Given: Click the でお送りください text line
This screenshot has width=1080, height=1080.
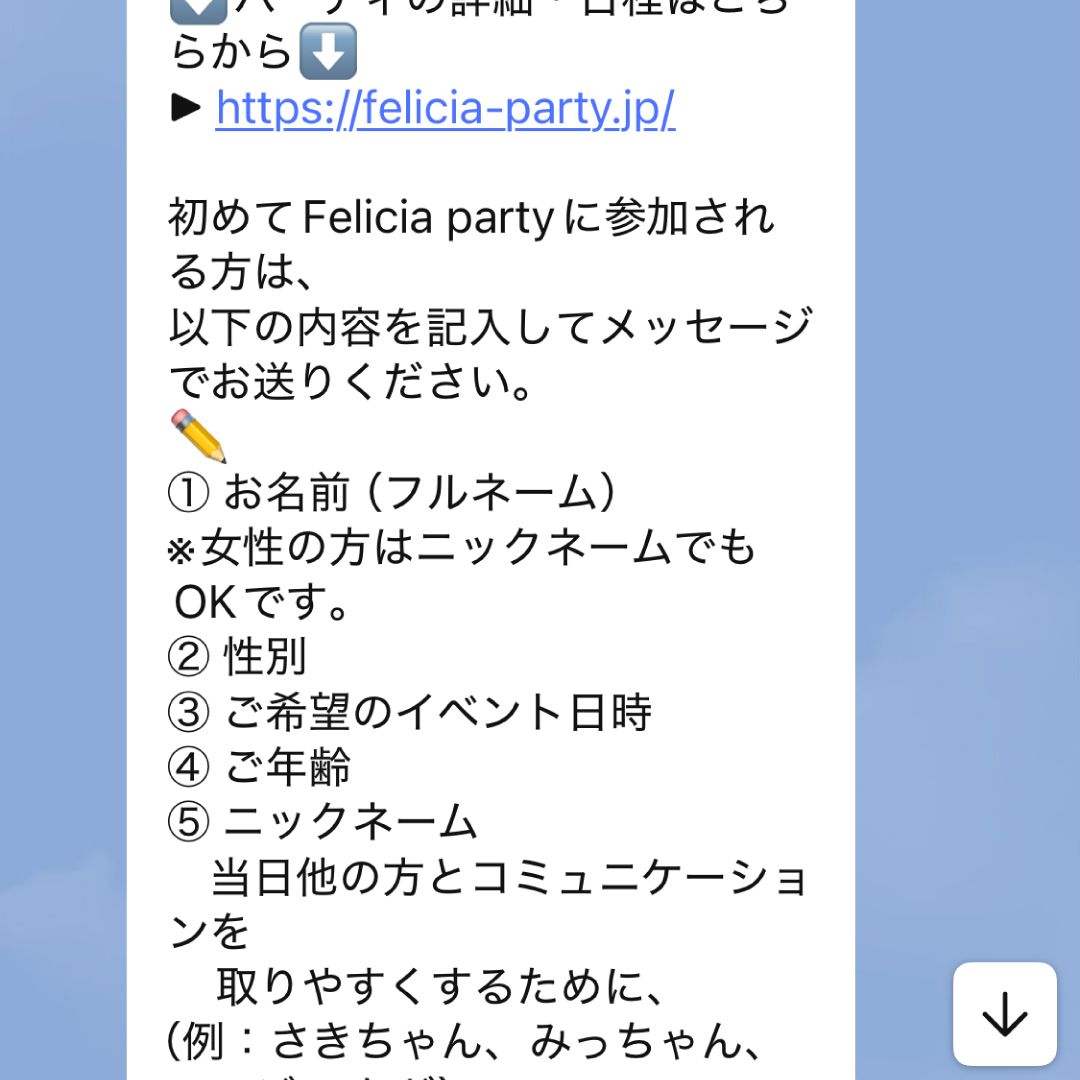Looking at the screenshot, I should pyautogui.click(x=350, y=382).
